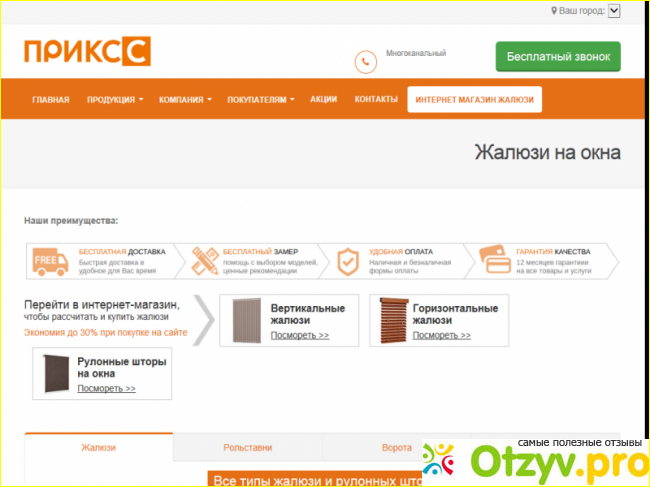Open the Акции menu item
The image size is (650, 487).
[323, 100]
